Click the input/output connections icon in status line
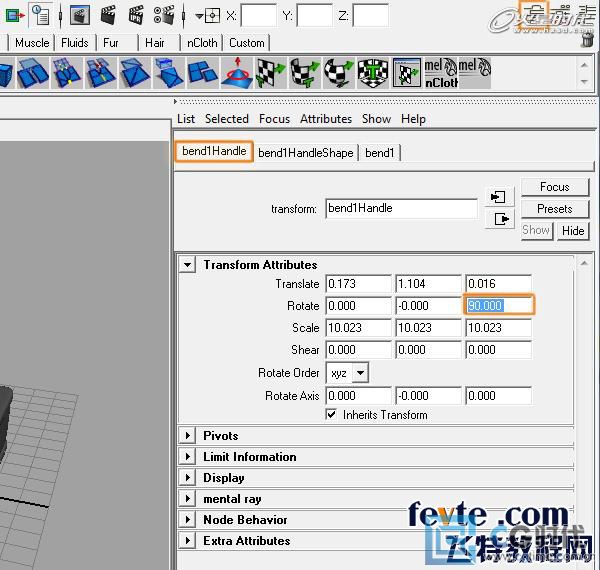The width and height of the screenshot is (600, 570). pos(15,16)
